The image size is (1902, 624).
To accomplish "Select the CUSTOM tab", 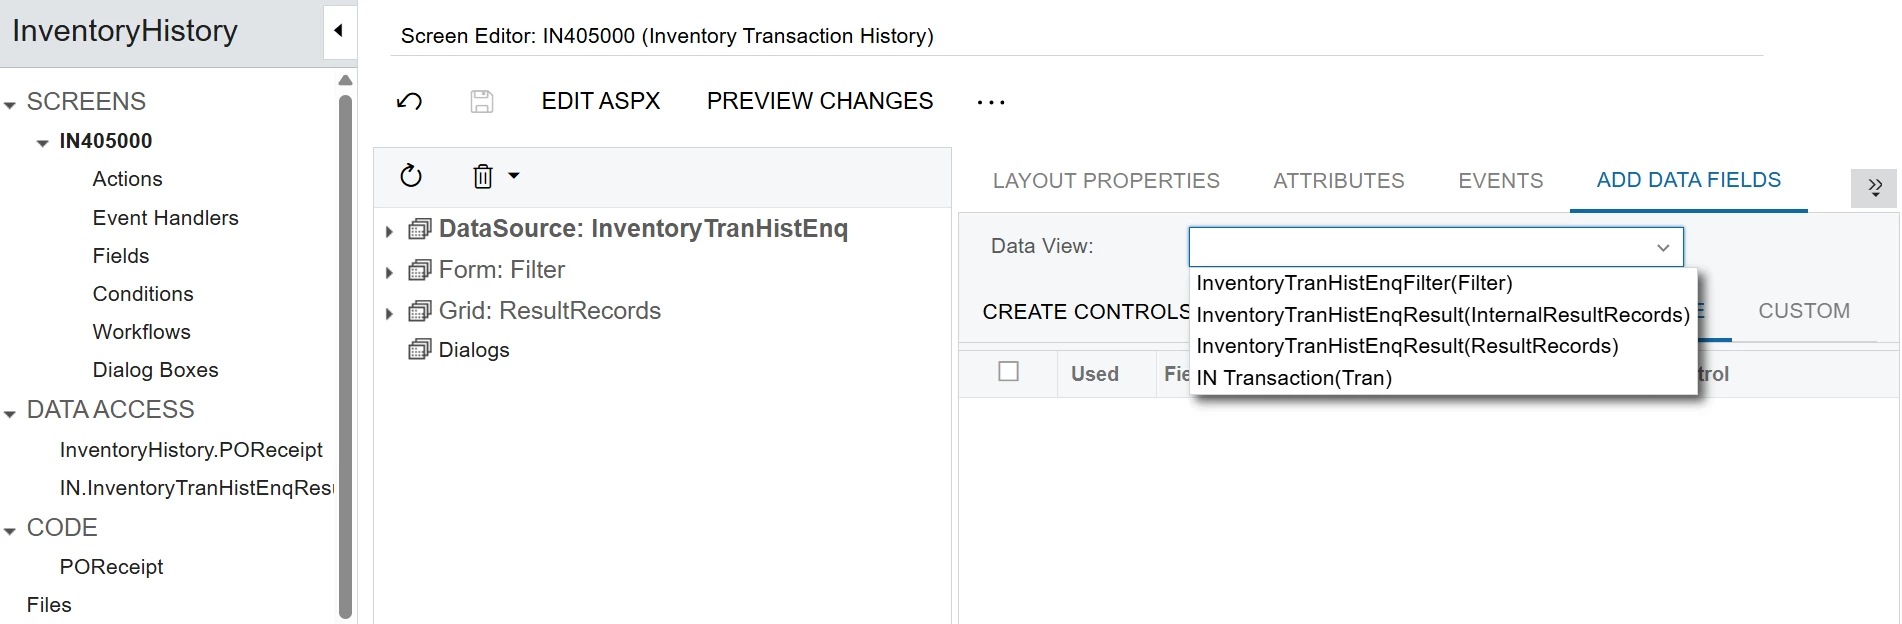I will (1803, 311).
